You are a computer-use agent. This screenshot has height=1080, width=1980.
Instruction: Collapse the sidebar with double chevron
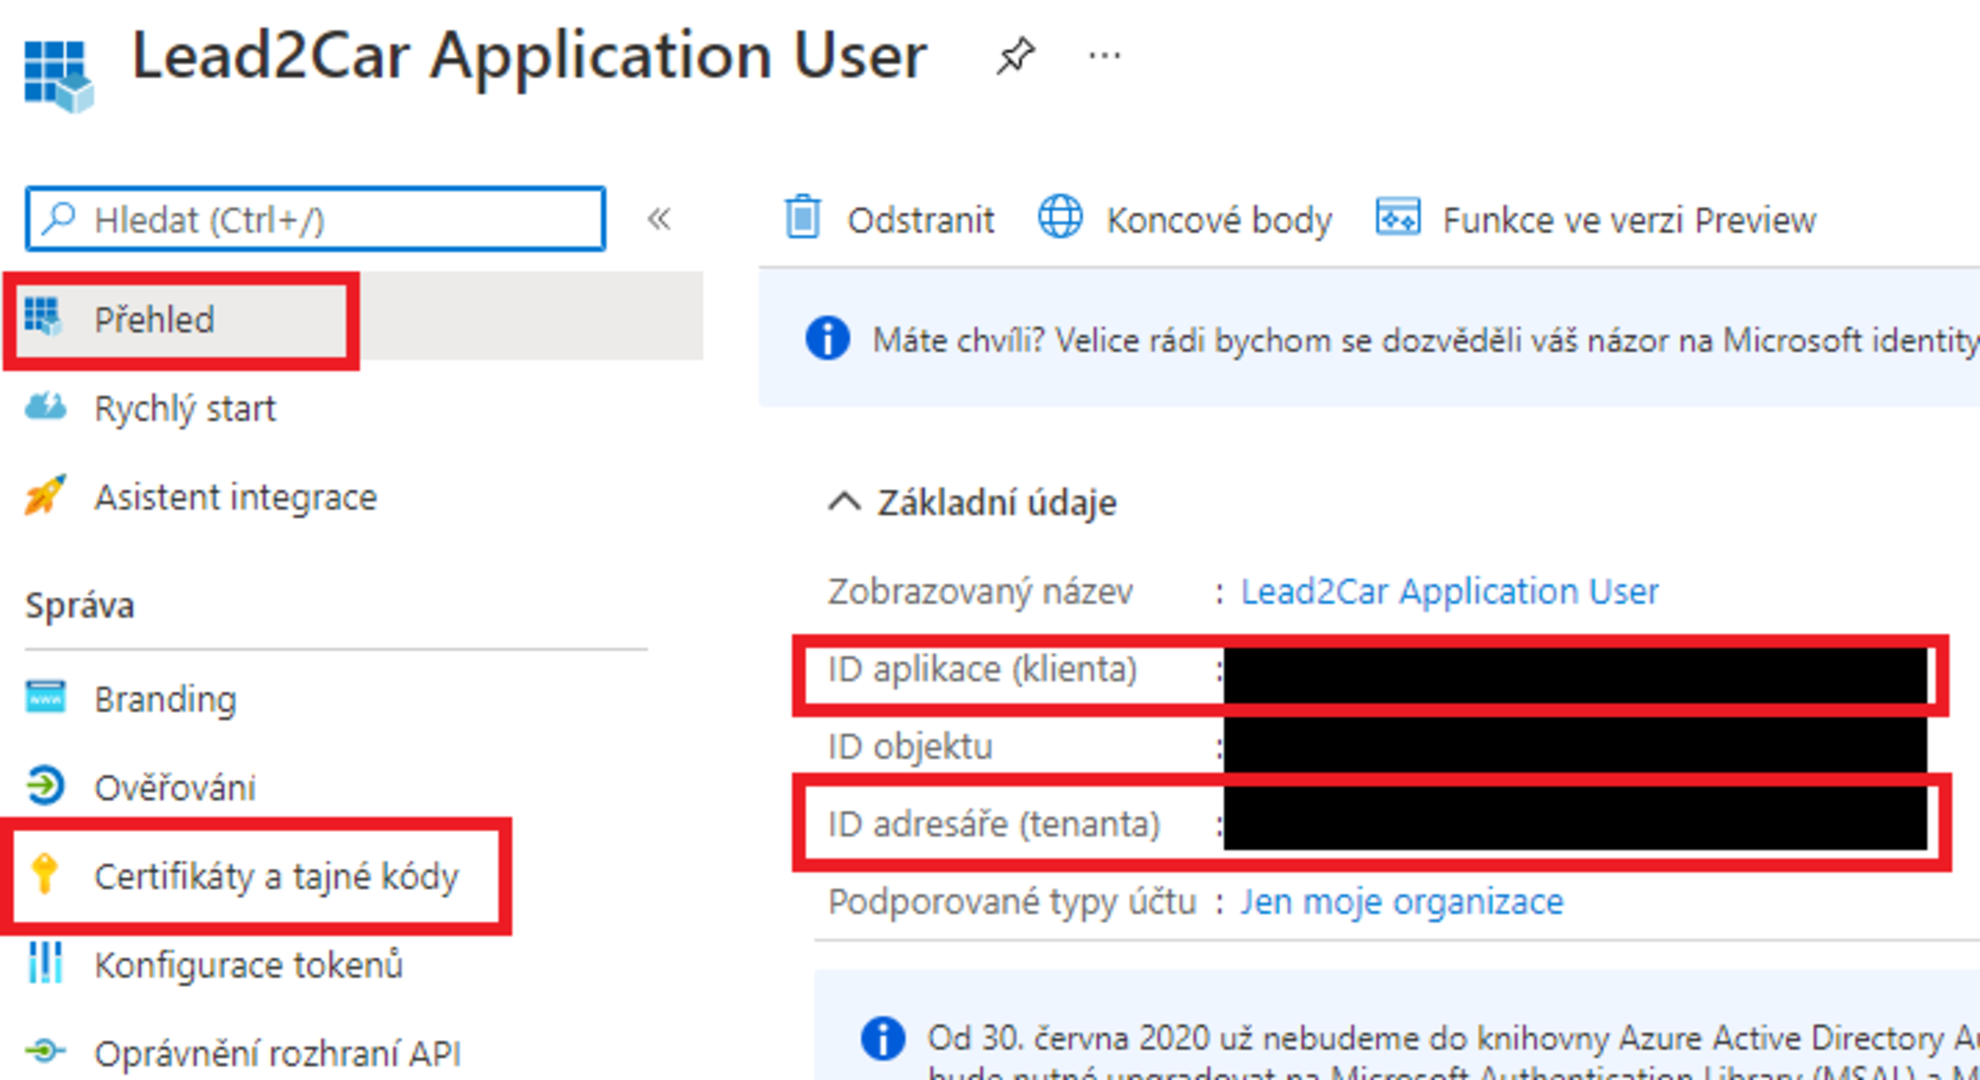(x=659, y=218)
